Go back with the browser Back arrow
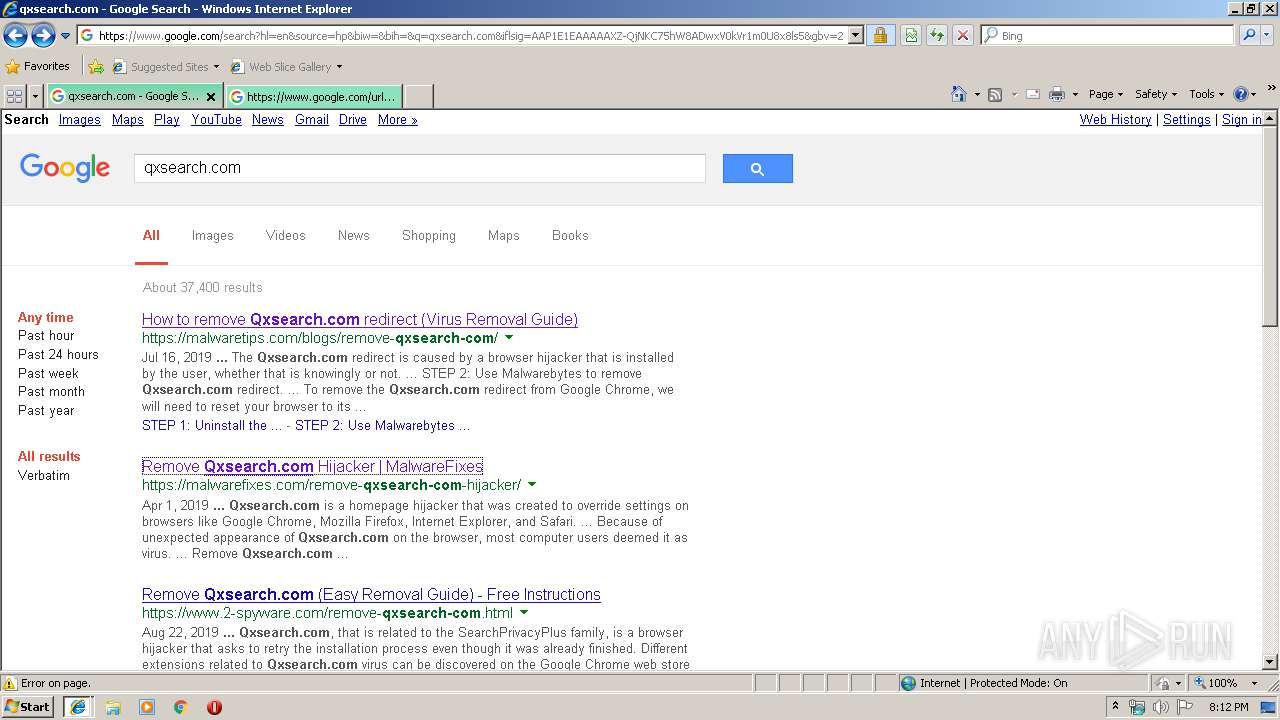The width and height of the screenshot is (1280, 720). pyautogui.click(x=15, y=36)
